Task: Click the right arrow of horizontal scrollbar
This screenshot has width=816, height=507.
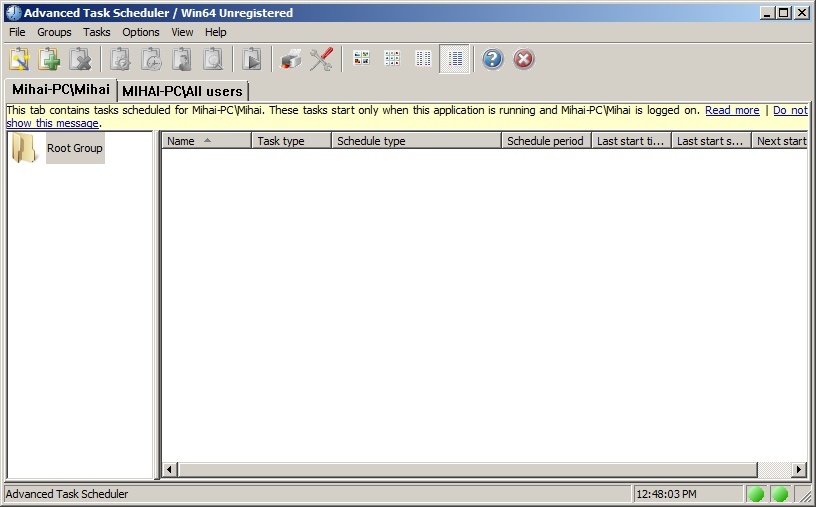Action: 799,470
